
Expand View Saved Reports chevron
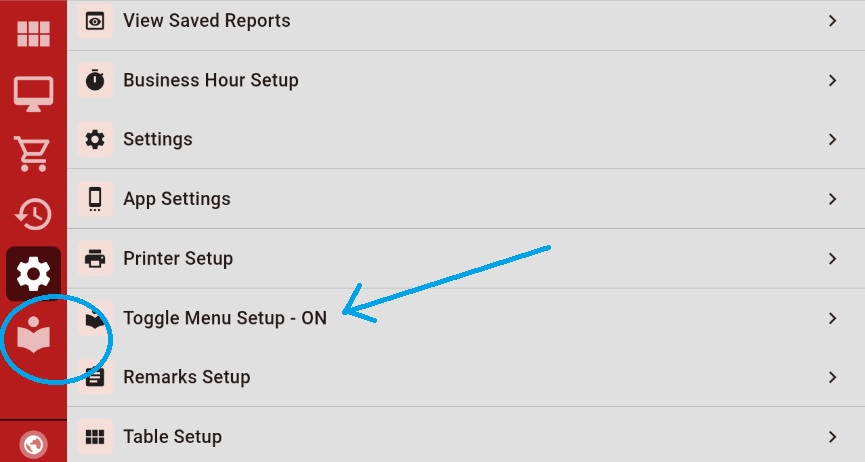click(x=832, y=21)
